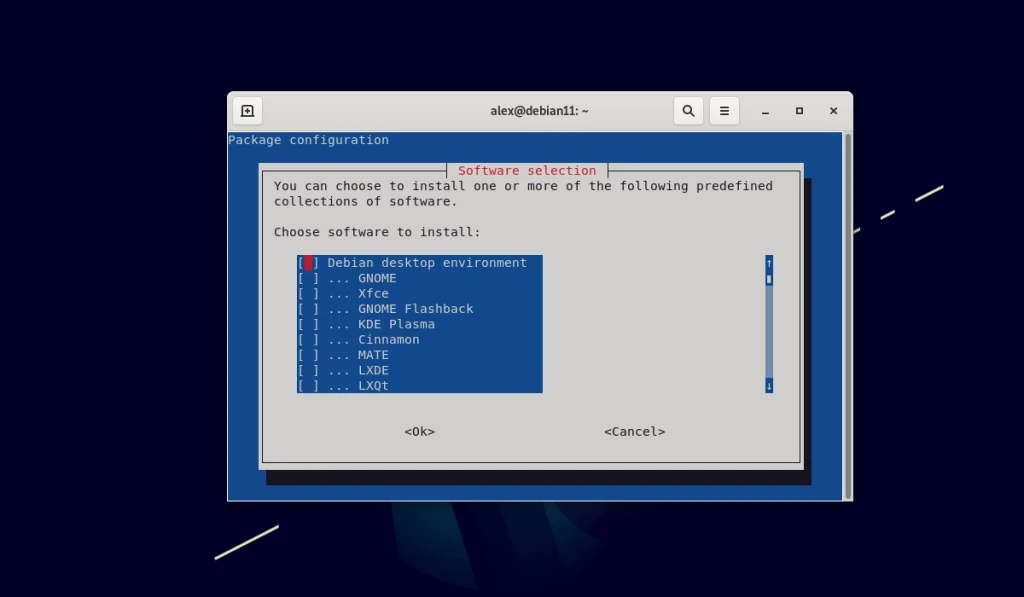Enable the LXDE desktop option
The height and width of the screenshot is (597, 1024).
pyautogui.click(x=305, y=370)
